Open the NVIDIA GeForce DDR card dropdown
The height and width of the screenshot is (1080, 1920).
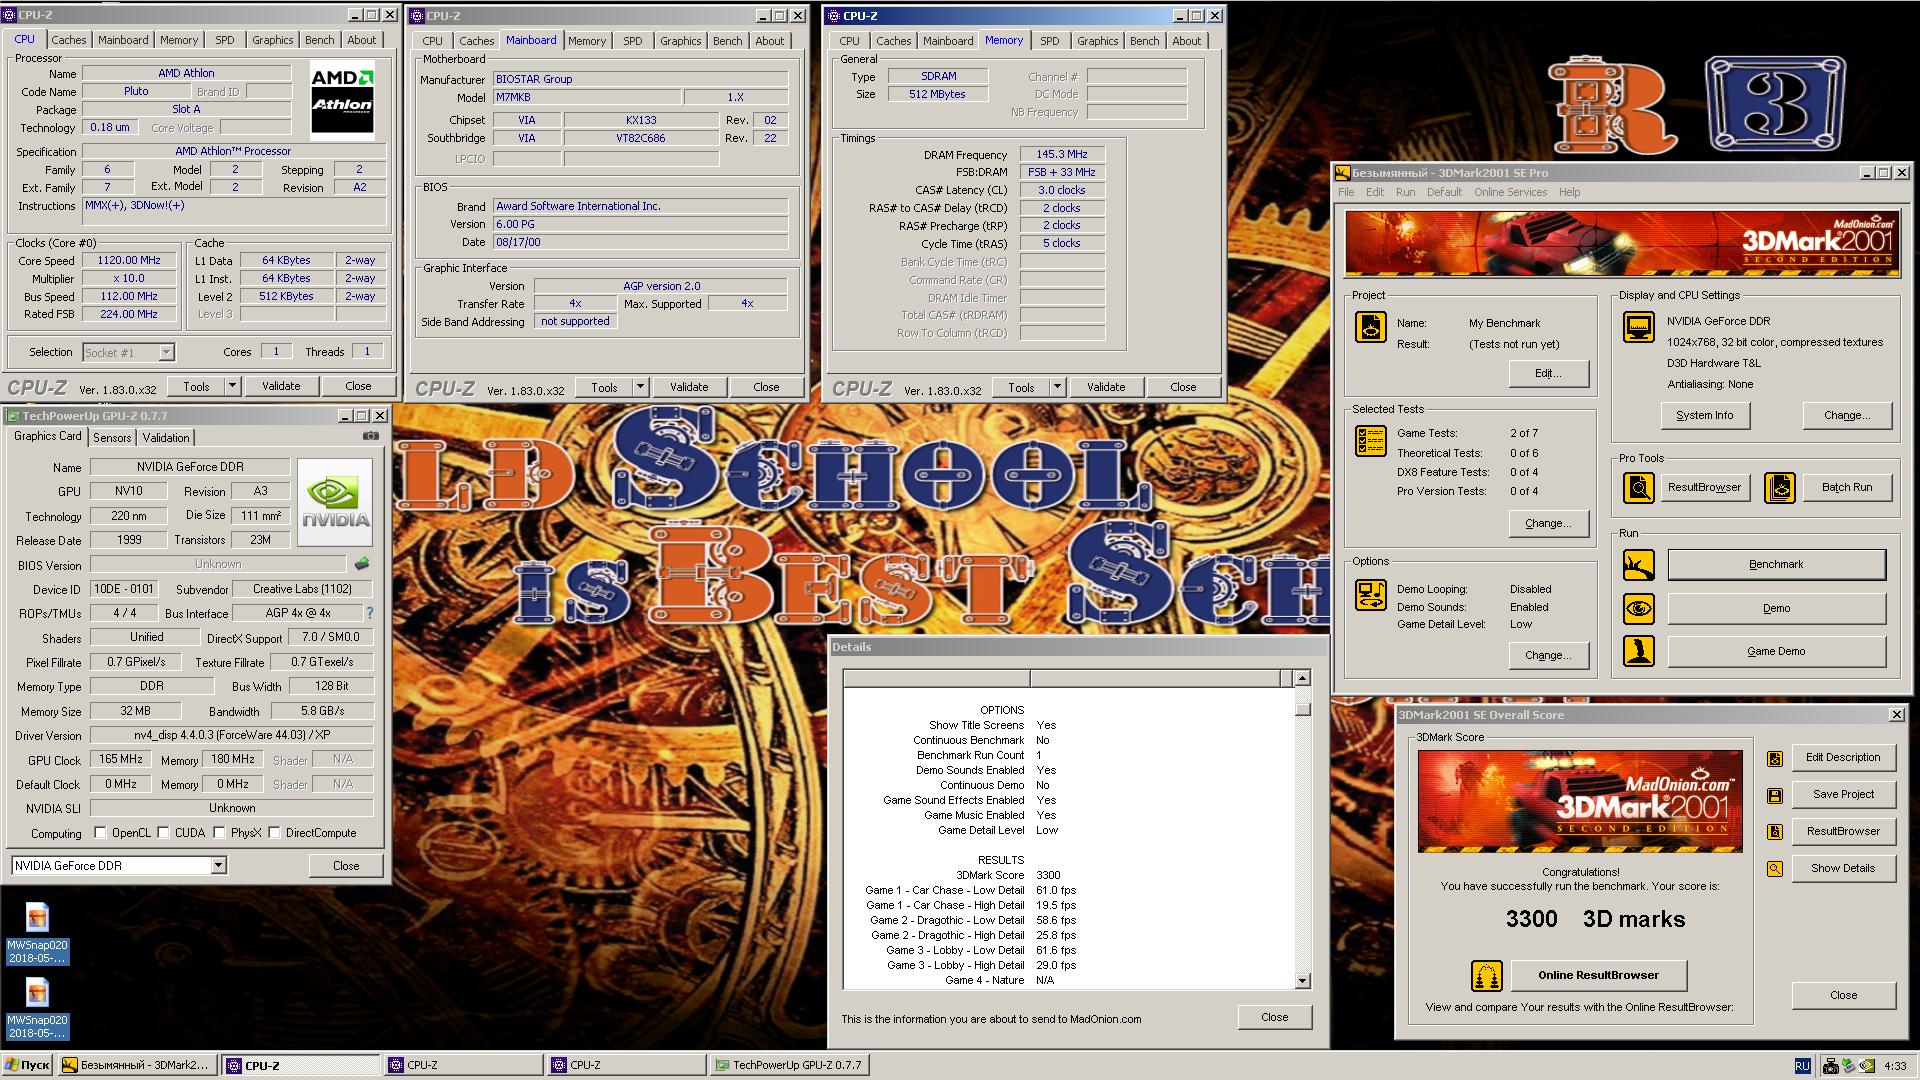218,865
